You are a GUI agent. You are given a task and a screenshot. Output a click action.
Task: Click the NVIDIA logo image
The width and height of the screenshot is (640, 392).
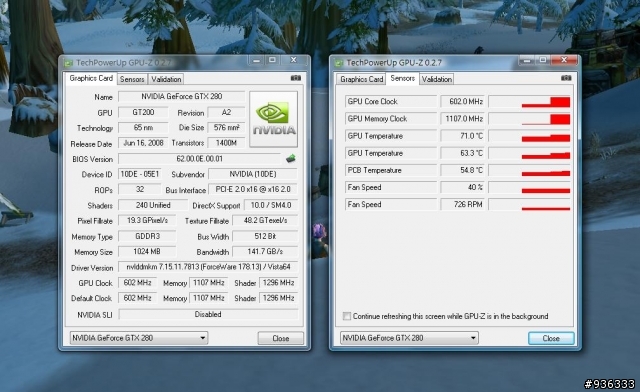click(x=273, y=119)
